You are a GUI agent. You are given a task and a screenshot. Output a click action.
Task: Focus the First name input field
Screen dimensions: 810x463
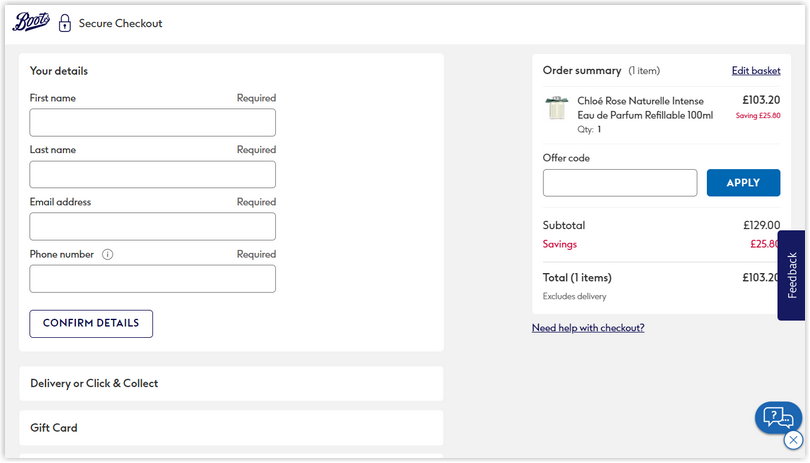tap(152, 122)
